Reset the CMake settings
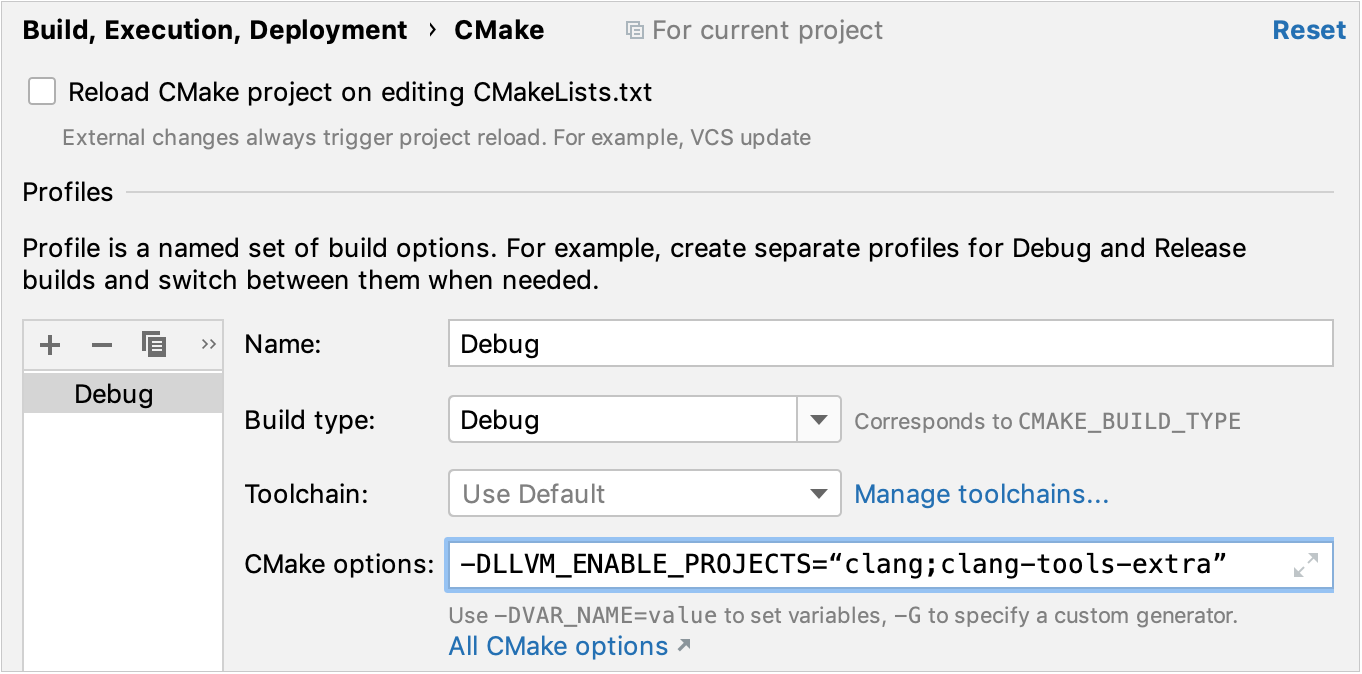Viewport: 1362px width, 674px height. [x=1308, y=30]
